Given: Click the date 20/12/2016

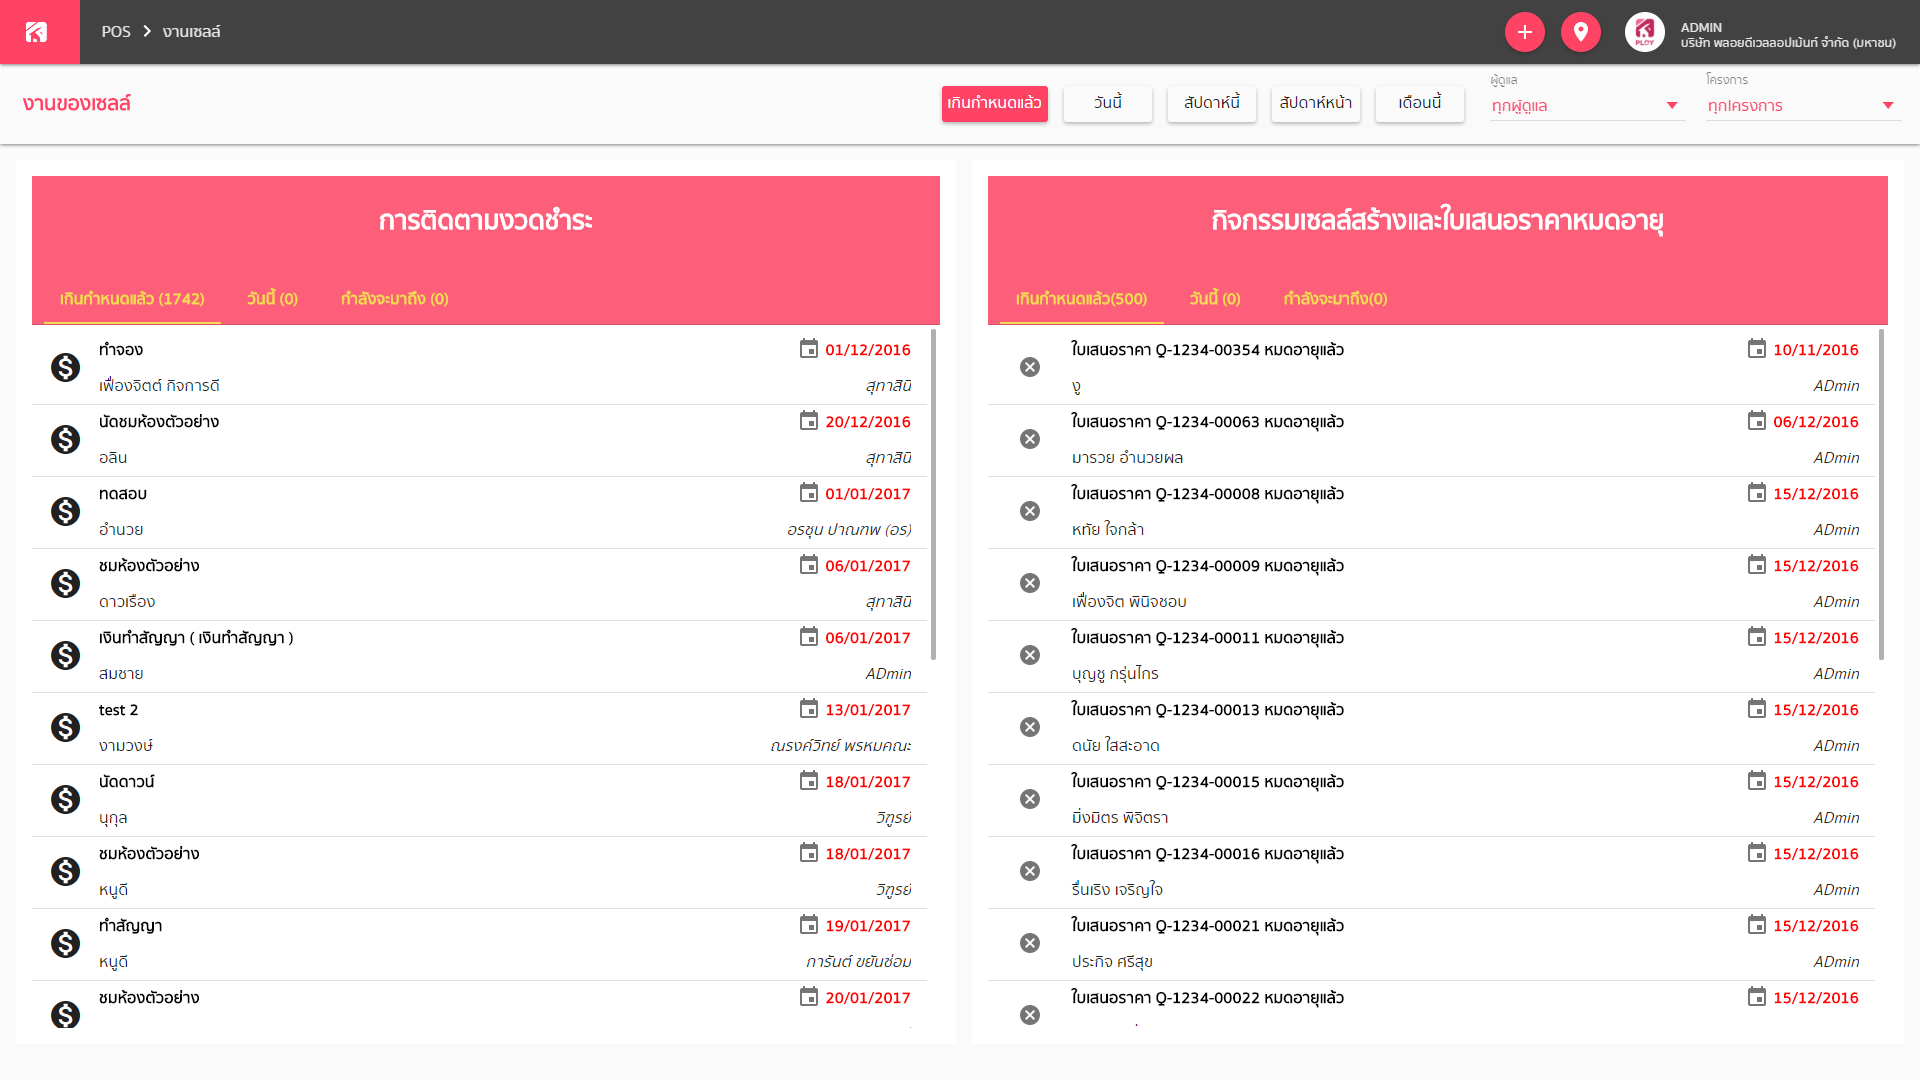Looking at the screenshot, I should click(867, 422).
